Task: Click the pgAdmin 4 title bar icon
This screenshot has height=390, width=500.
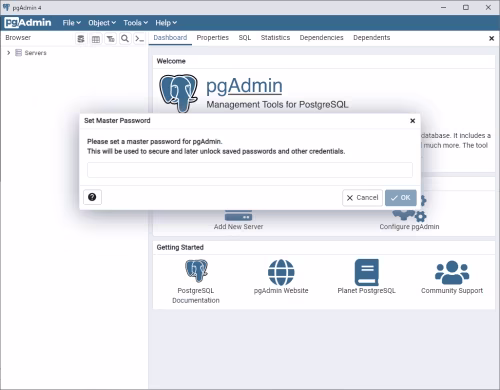Action: (6, 7)
